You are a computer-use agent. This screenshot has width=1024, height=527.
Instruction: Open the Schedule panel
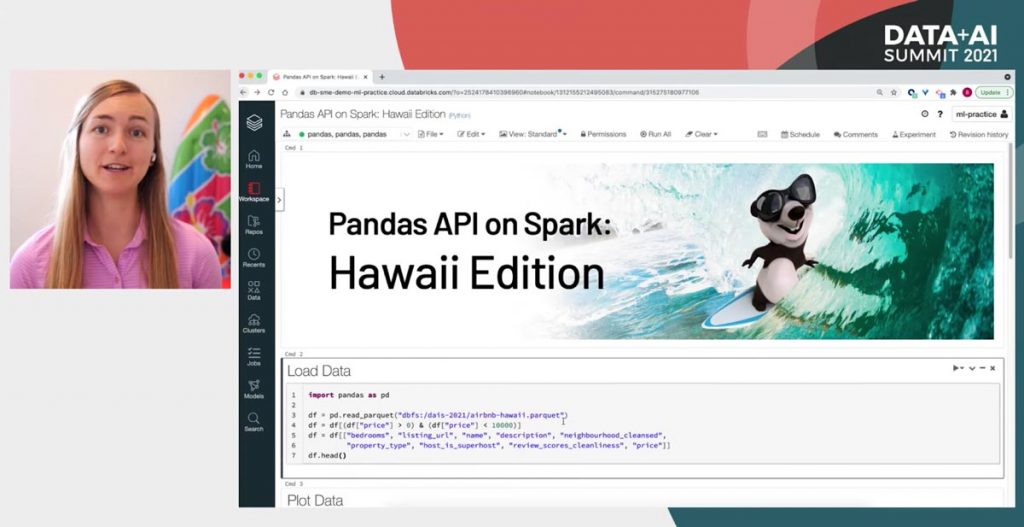click(x=800, y=134)
